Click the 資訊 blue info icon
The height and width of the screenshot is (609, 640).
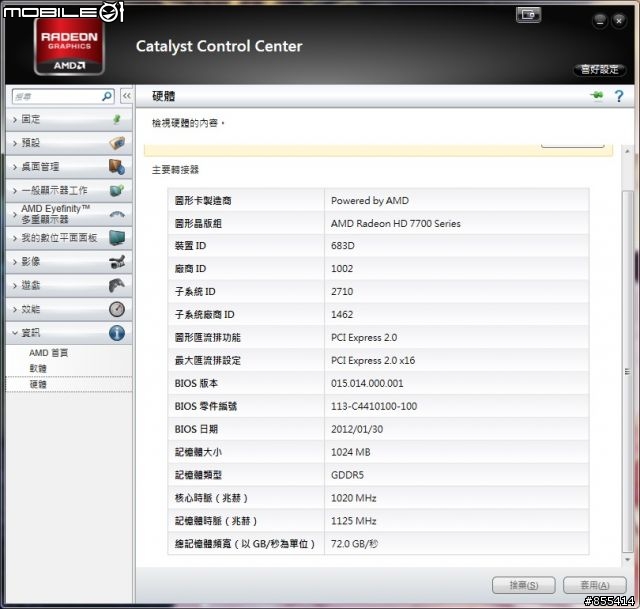(x=117, y=333)
